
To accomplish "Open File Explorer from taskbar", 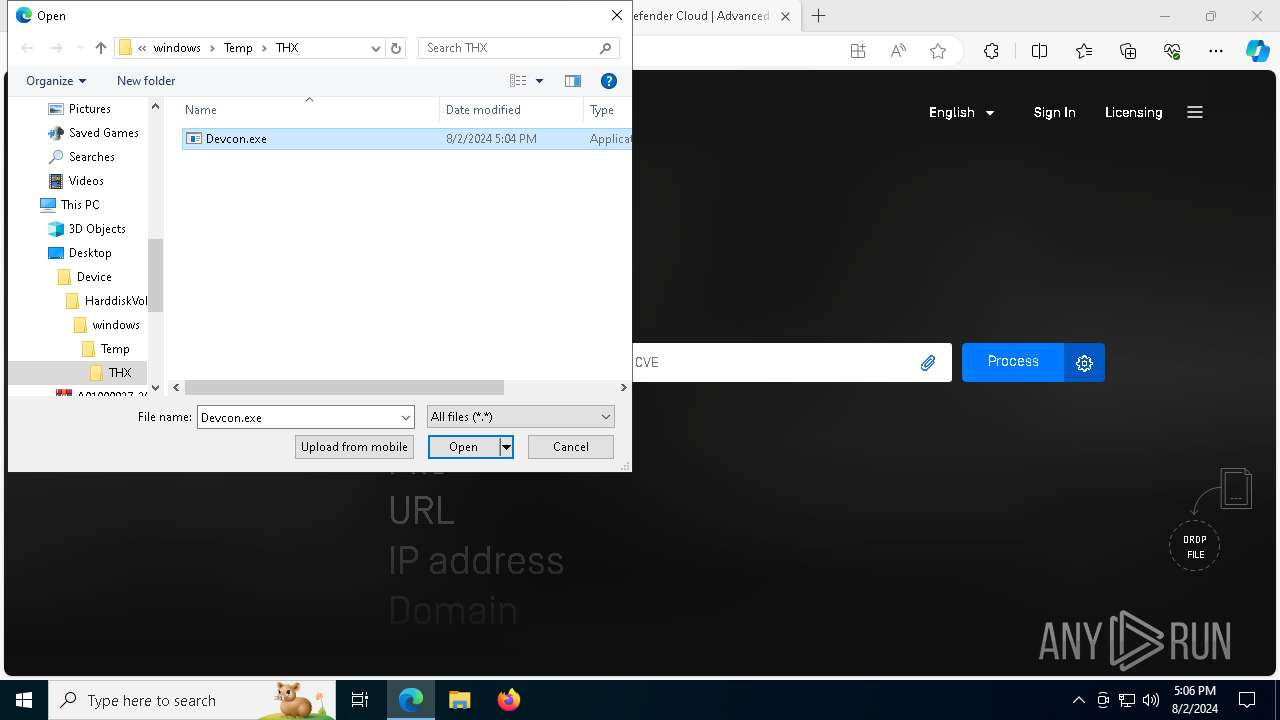I will click(x=460, y=700).
